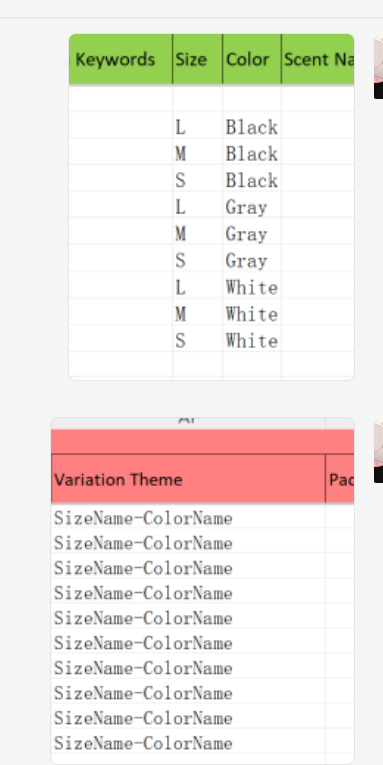The height and width of the screenshot is (765, 383).
Task: Open the sender avatar beside the Size table
Action: [x=378, y=64]
